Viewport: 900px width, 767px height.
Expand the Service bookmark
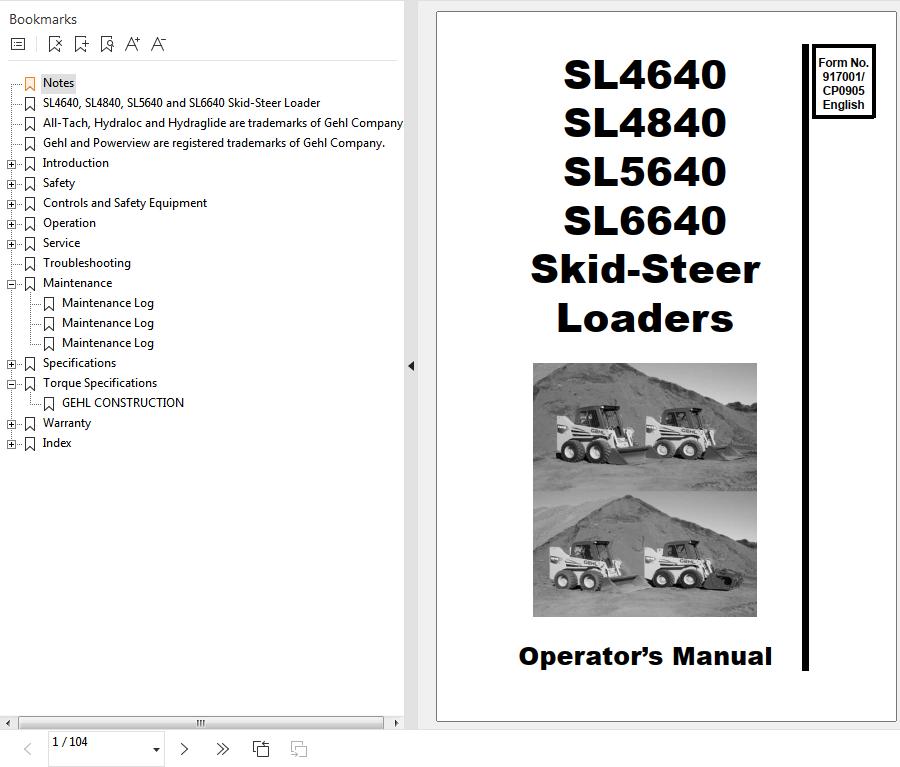tap(11, 244)
